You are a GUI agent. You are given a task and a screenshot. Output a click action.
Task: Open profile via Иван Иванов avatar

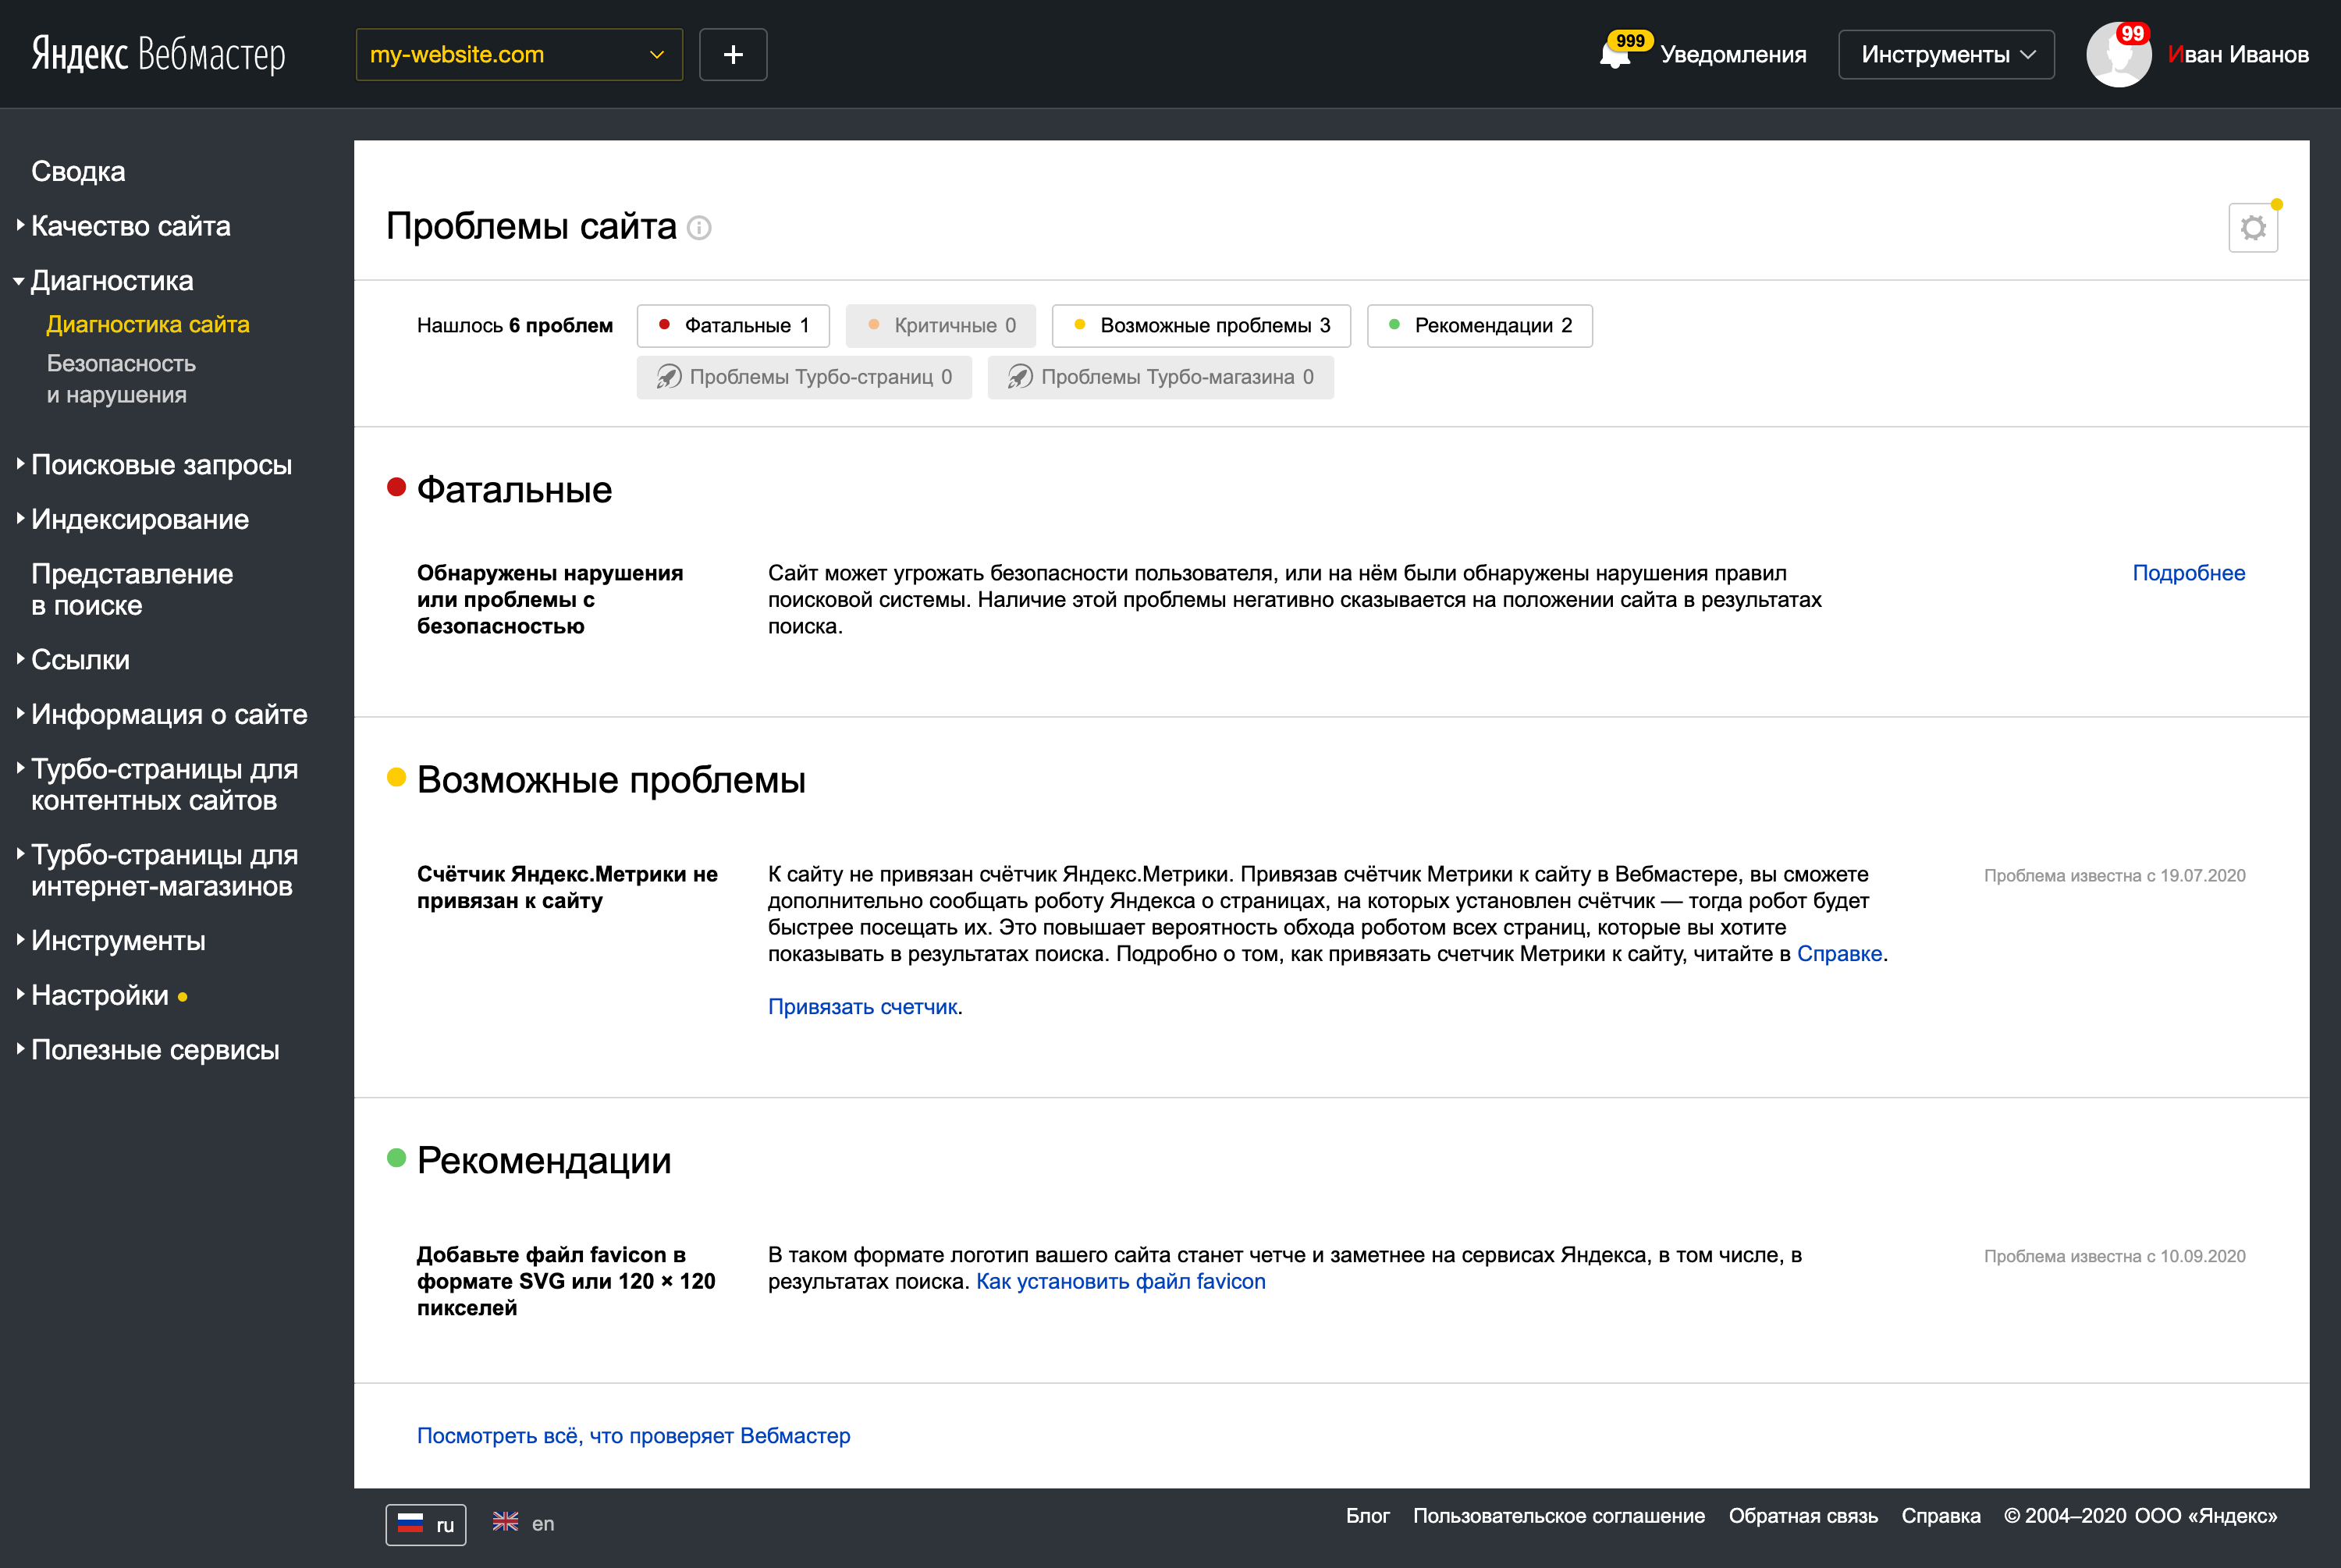tap(2119, 54)
